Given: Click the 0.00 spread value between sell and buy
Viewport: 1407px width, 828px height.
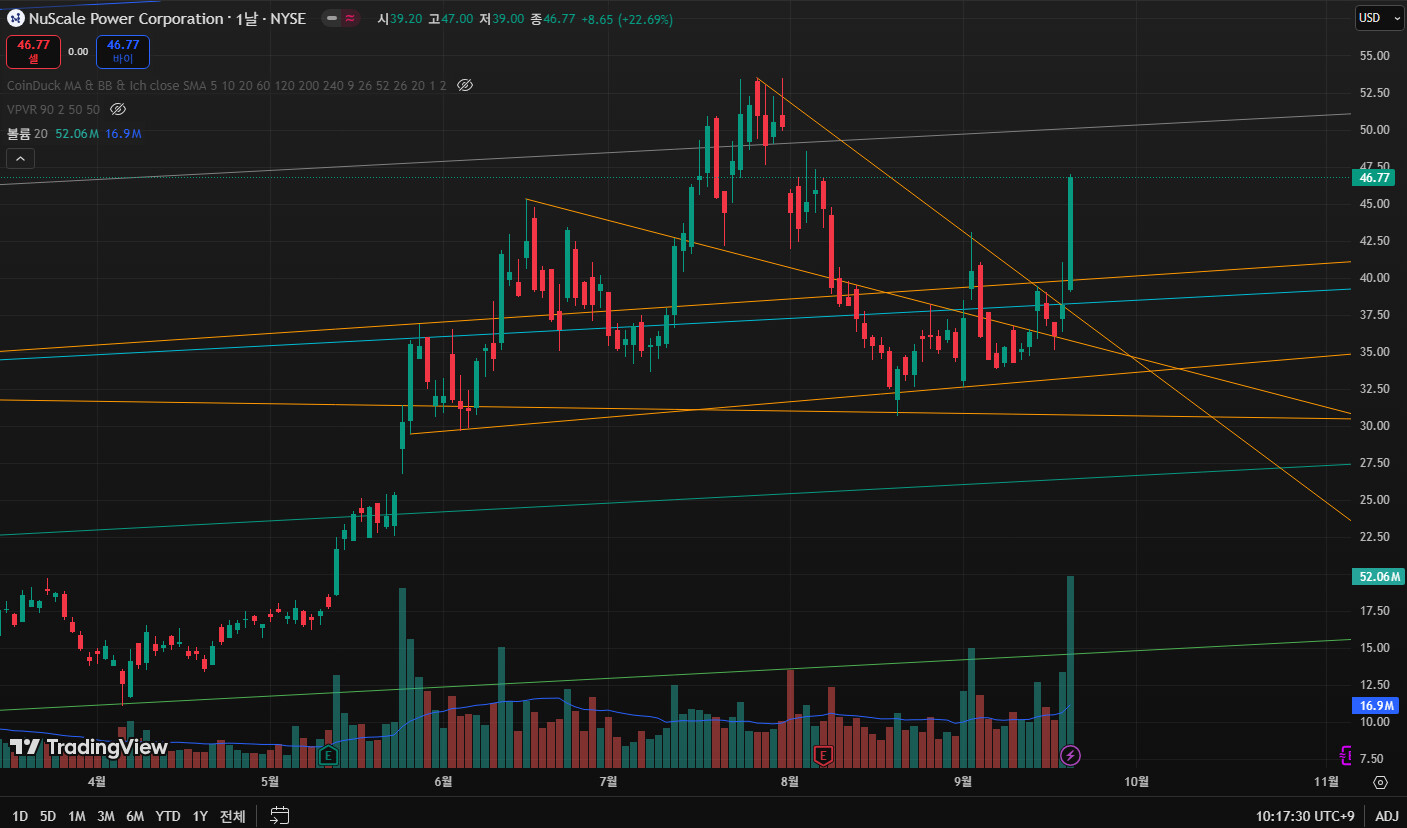Looking at the screenshot, I should click(78, 51).
